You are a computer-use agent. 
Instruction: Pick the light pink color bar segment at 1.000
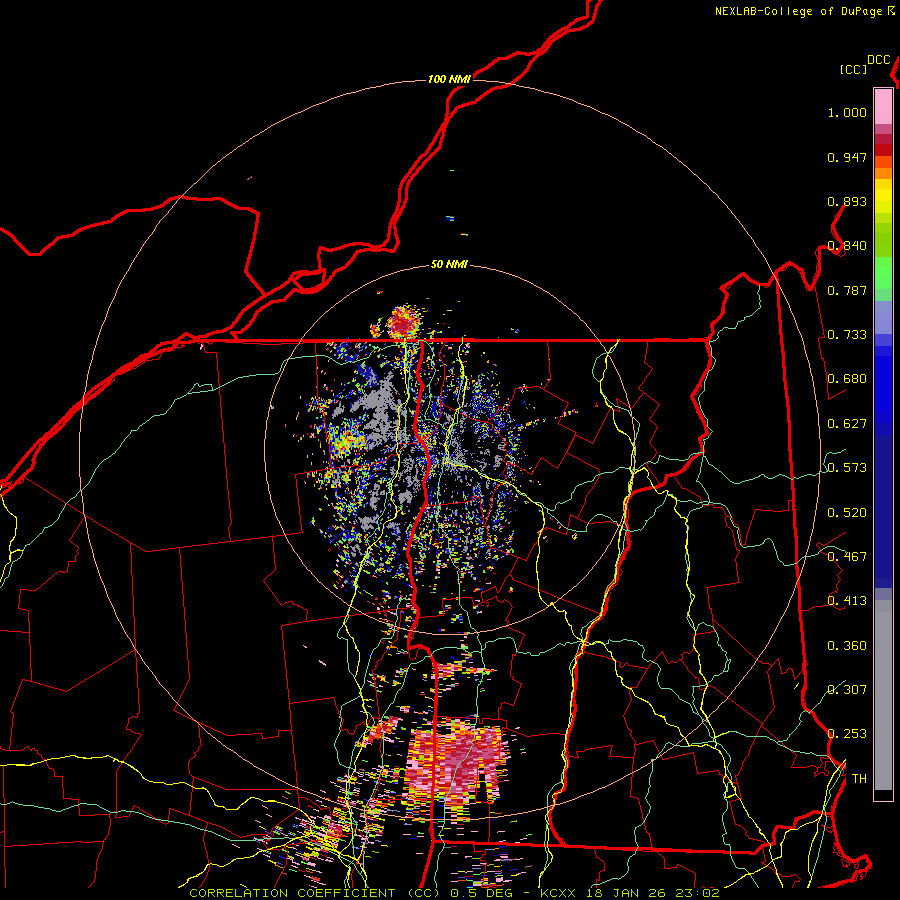click(x=883, y=106)
